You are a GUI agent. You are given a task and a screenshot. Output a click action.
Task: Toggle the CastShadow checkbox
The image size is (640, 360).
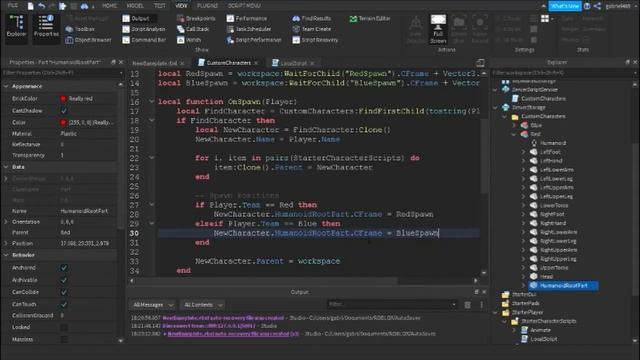click(64, 111)
